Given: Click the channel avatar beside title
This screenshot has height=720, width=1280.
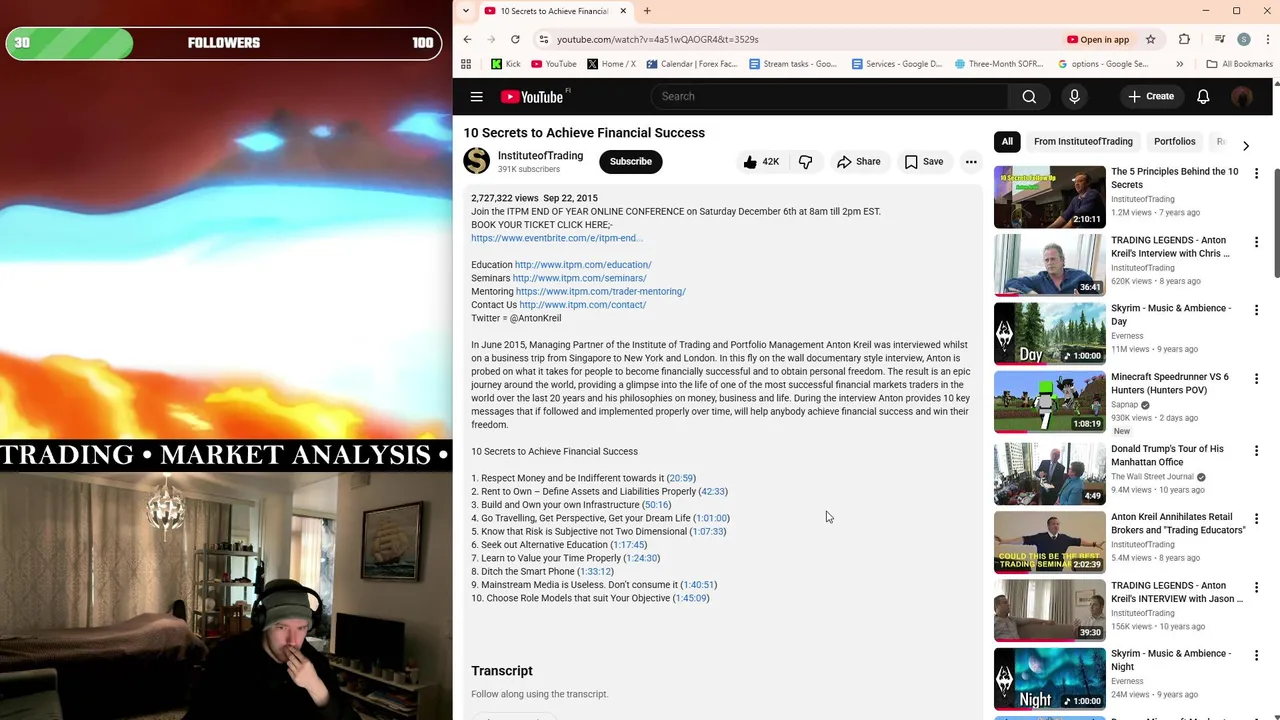Looking at the screenshot, I should point(477,161).
